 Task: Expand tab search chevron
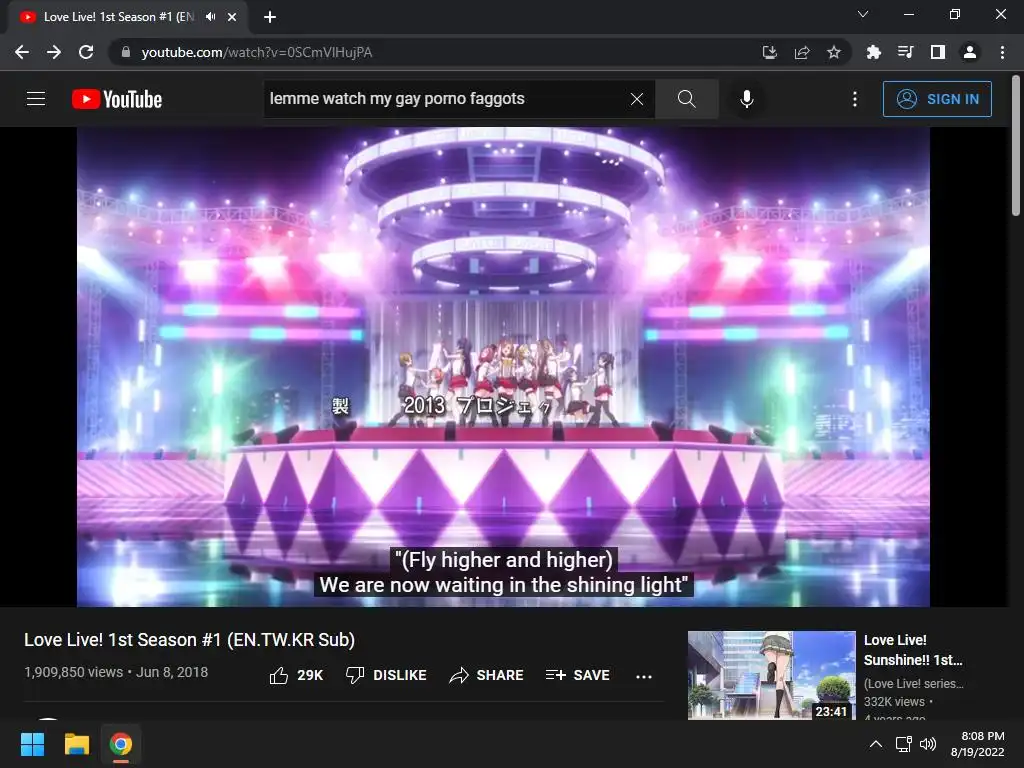tap(863, 14)
